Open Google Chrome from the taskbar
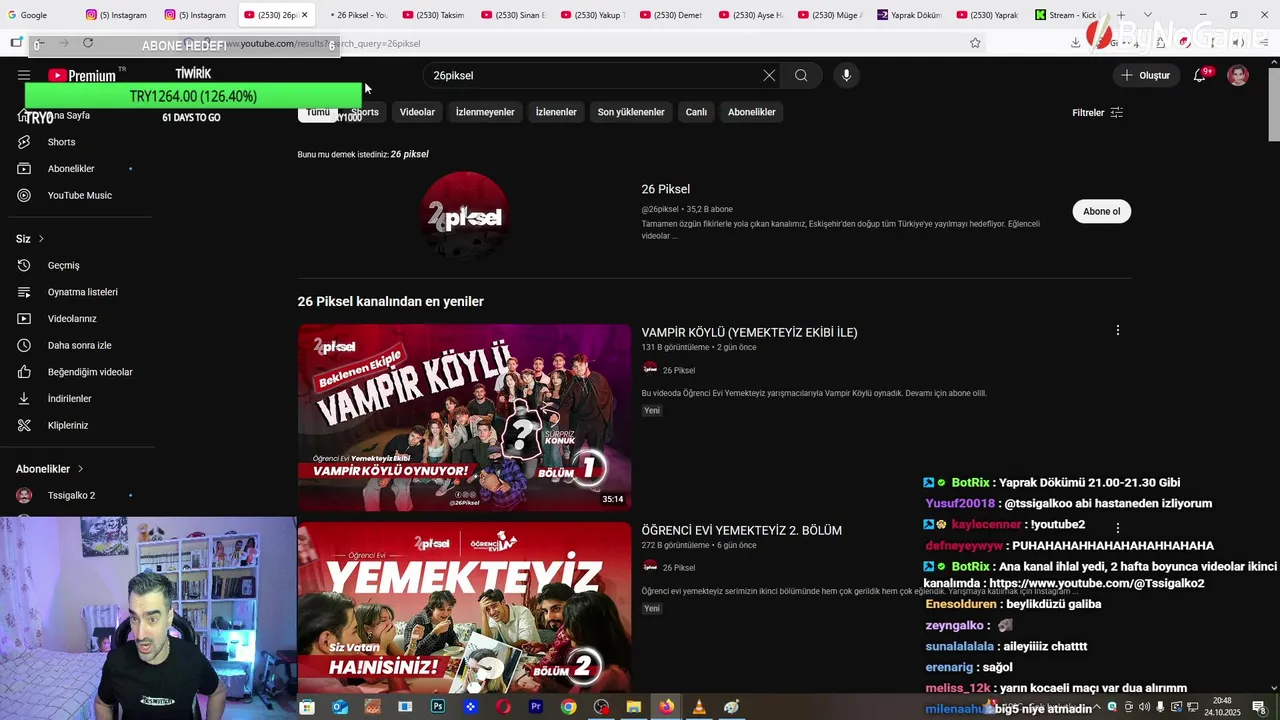Image resolution: width=1280 pixels, height=720 pixels. (568, 707)
